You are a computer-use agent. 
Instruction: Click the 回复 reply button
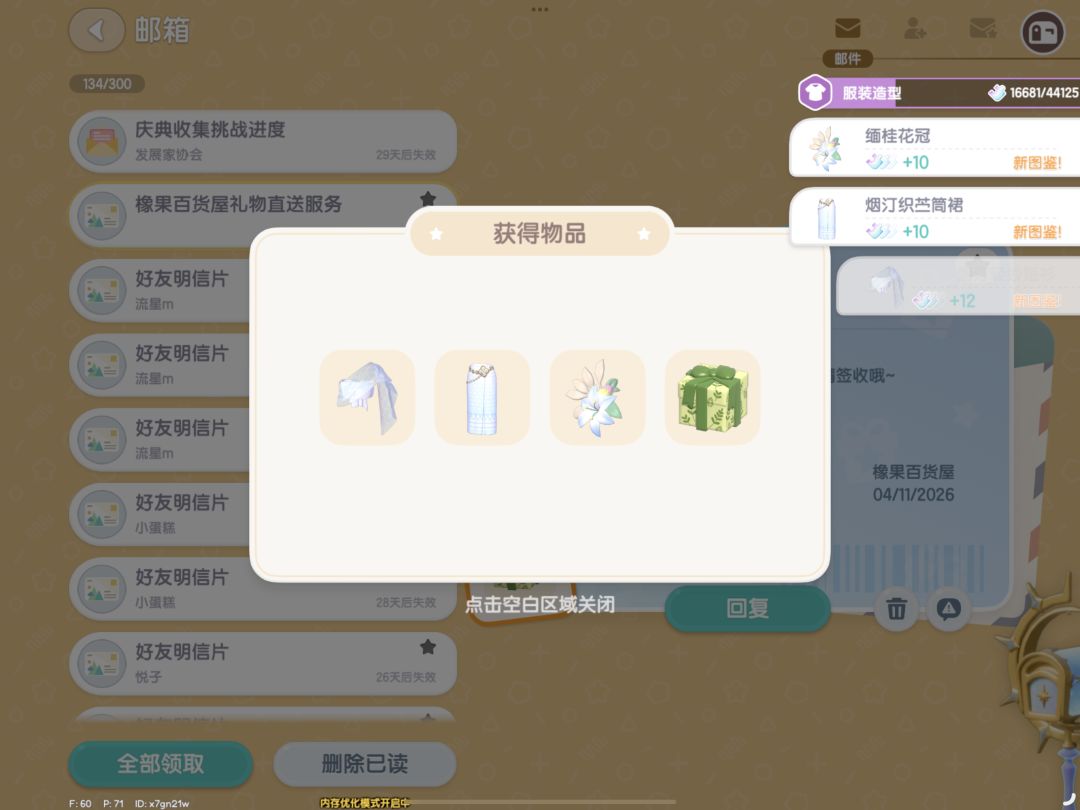(747, 608)
